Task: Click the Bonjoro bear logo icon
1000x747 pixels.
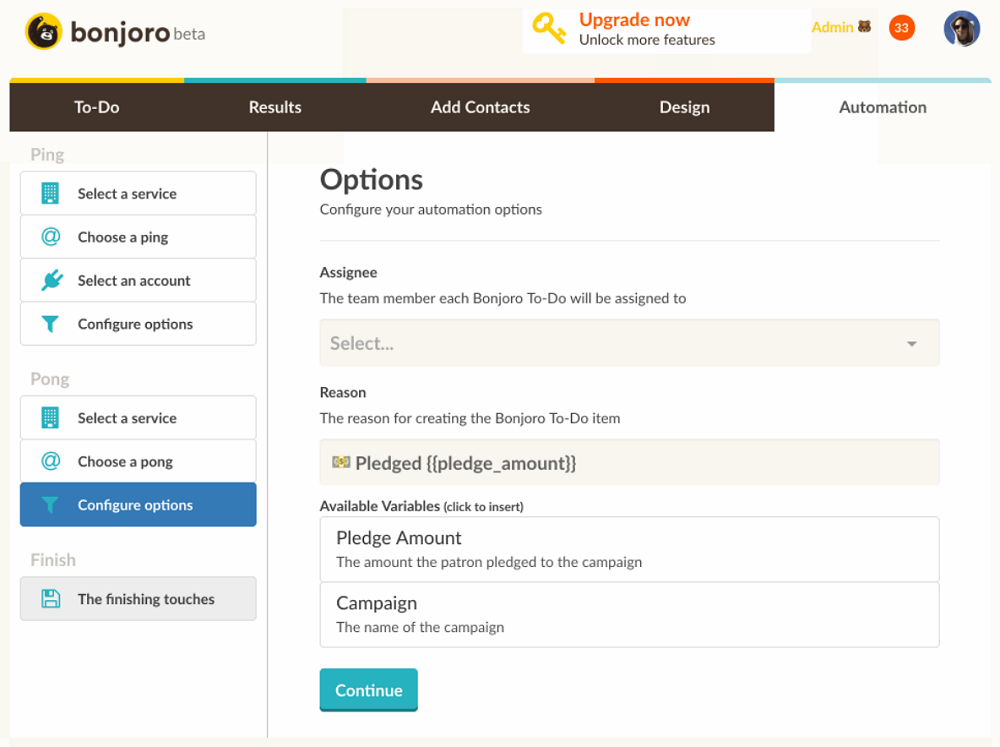Action: [43, 31]
